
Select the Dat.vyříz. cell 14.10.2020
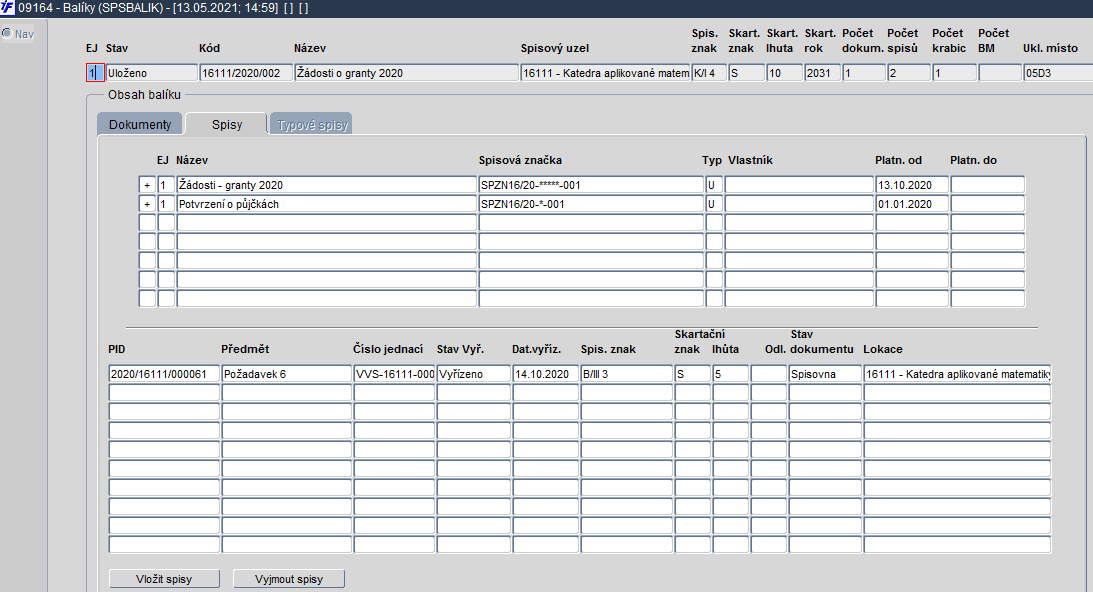point(545,374)
